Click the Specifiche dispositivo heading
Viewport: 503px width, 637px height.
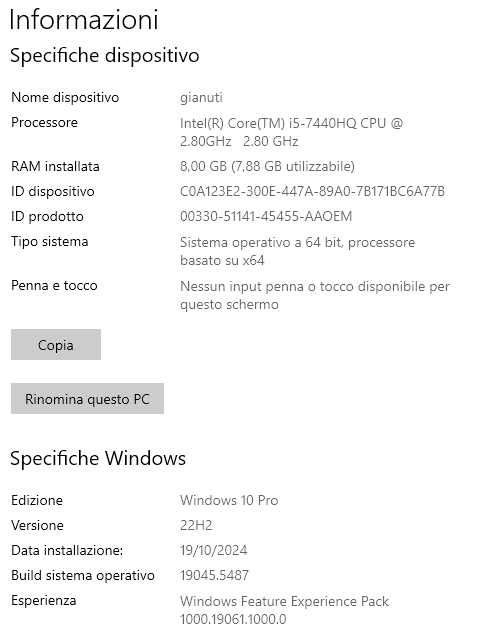tap(105, 55)
